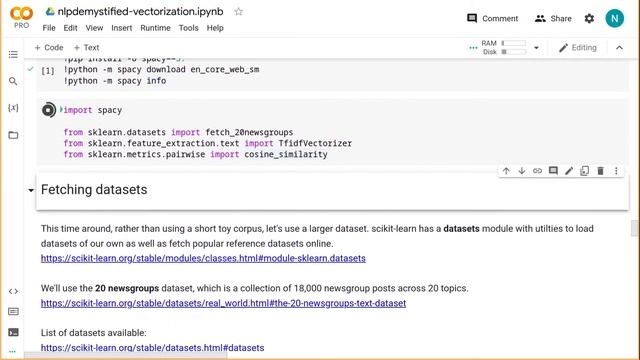The width and height of the screenshot is (640, 360).
Task: Open the Runtime menu
Action: [156, 28]
